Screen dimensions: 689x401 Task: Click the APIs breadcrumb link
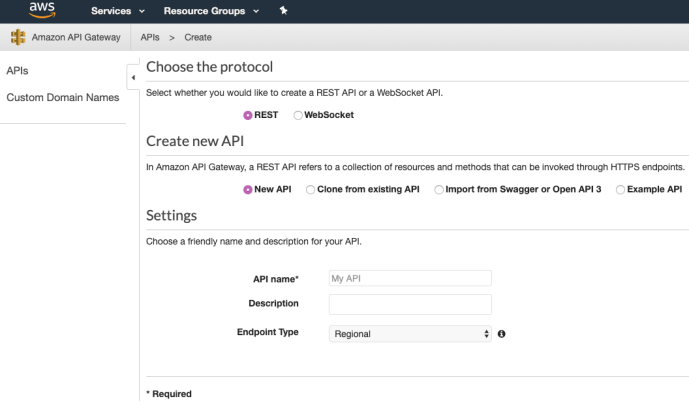pyautogui.click(x=151, y=38)
